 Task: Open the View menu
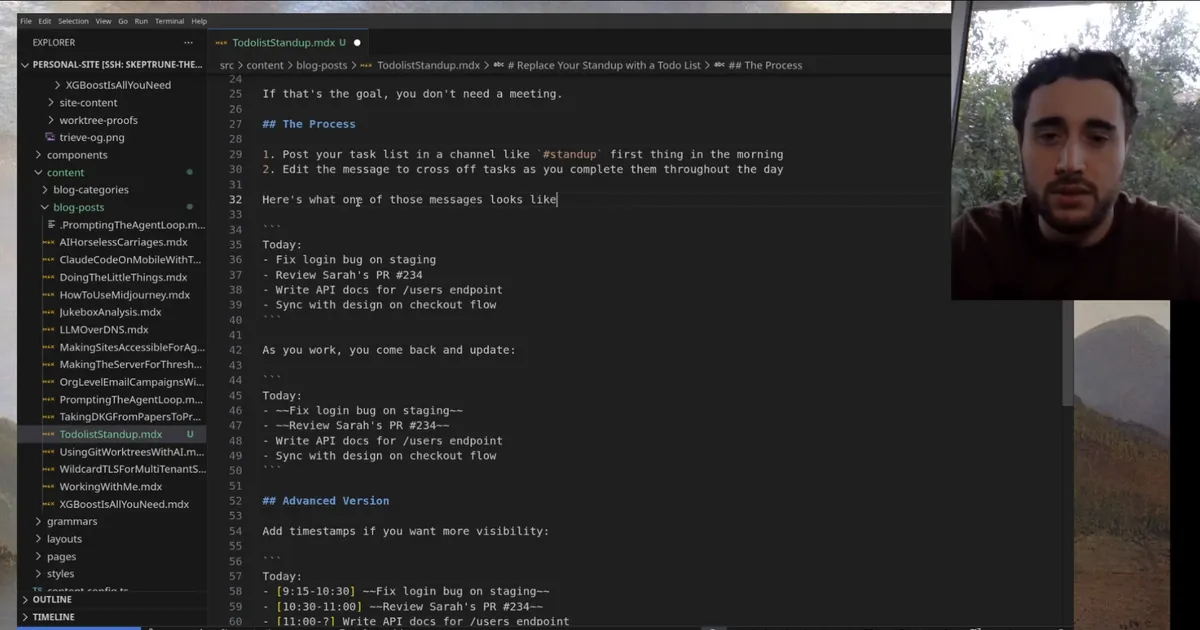tap(104, 21)
